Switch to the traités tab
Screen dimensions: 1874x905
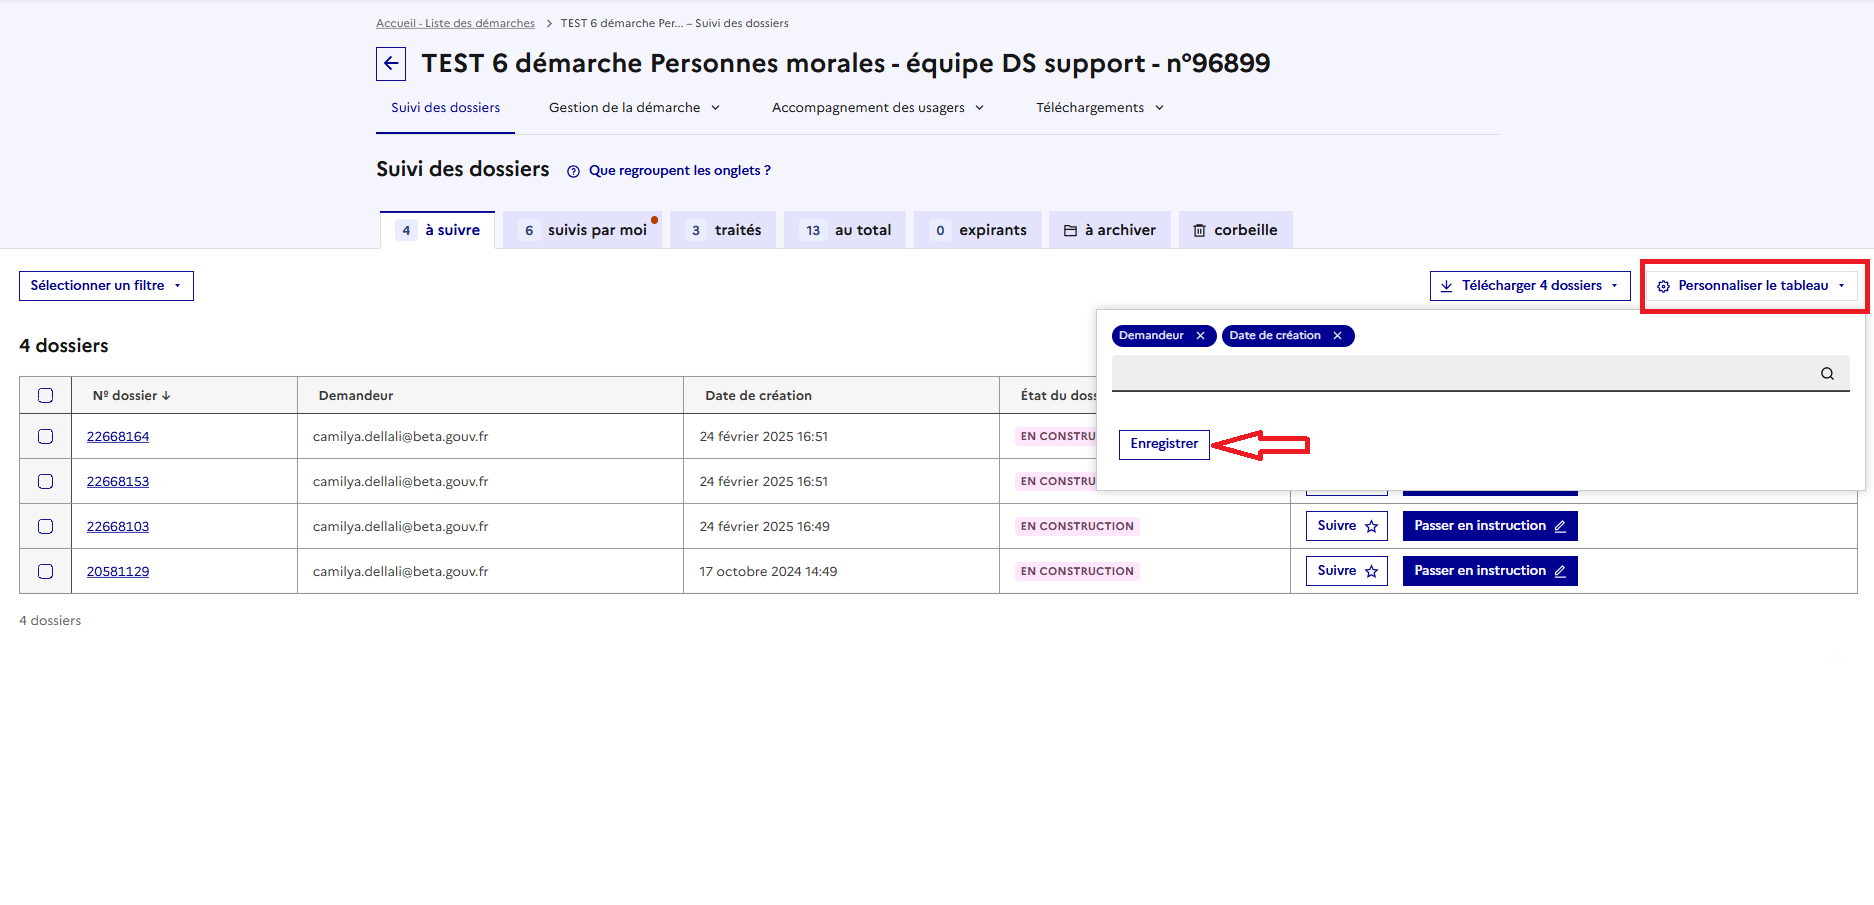click(x=725, y=230)
